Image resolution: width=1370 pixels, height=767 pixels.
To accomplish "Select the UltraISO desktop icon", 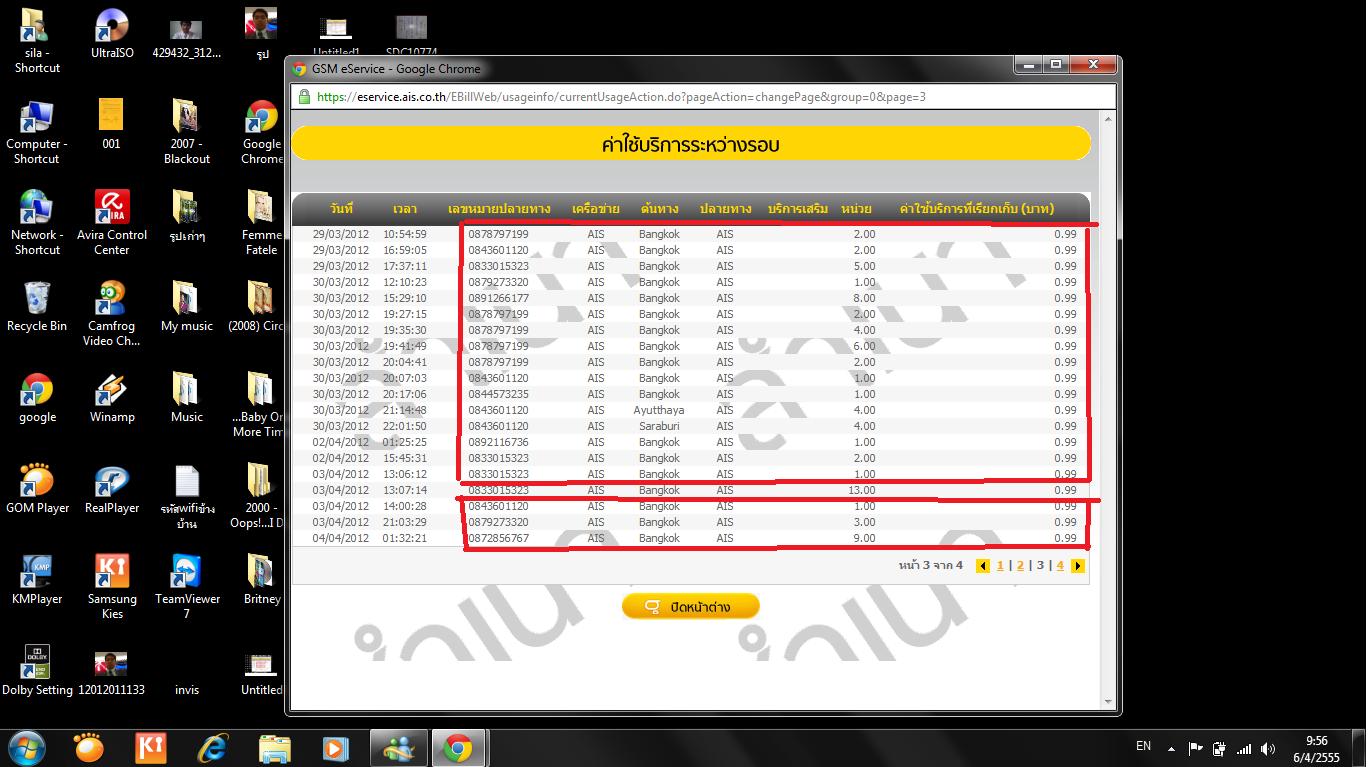I will (112, 34).
